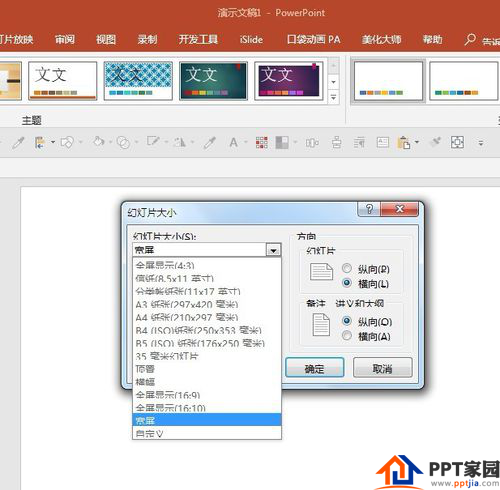Click the question mark help button in dialog
The height and width of the screenshot is (490, 500).
pos(369,209)
